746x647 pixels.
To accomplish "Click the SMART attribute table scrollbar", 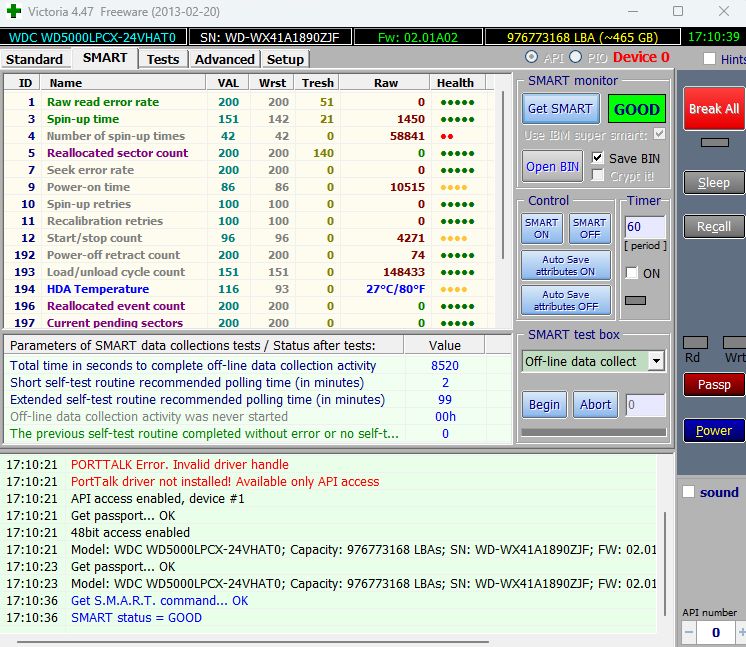I will [x=502, y=175].
